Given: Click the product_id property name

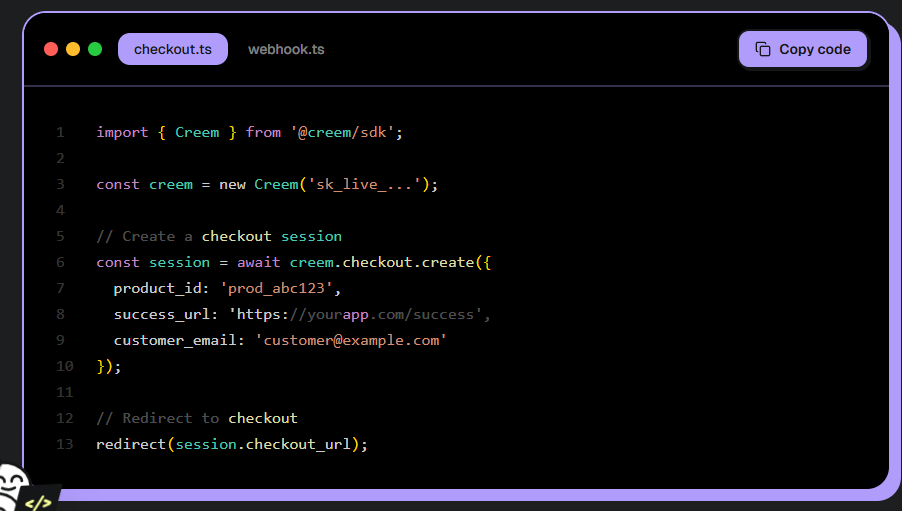Looking at the screenshot, I should point(158,288).
